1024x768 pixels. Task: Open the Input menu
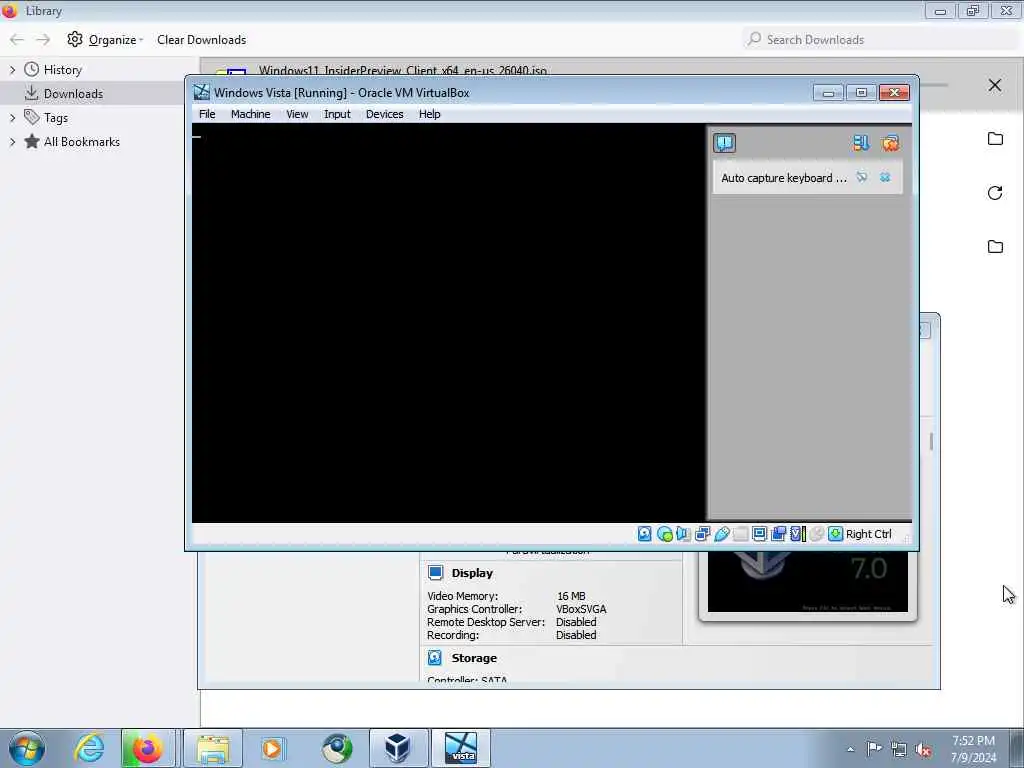pos(337,114)
